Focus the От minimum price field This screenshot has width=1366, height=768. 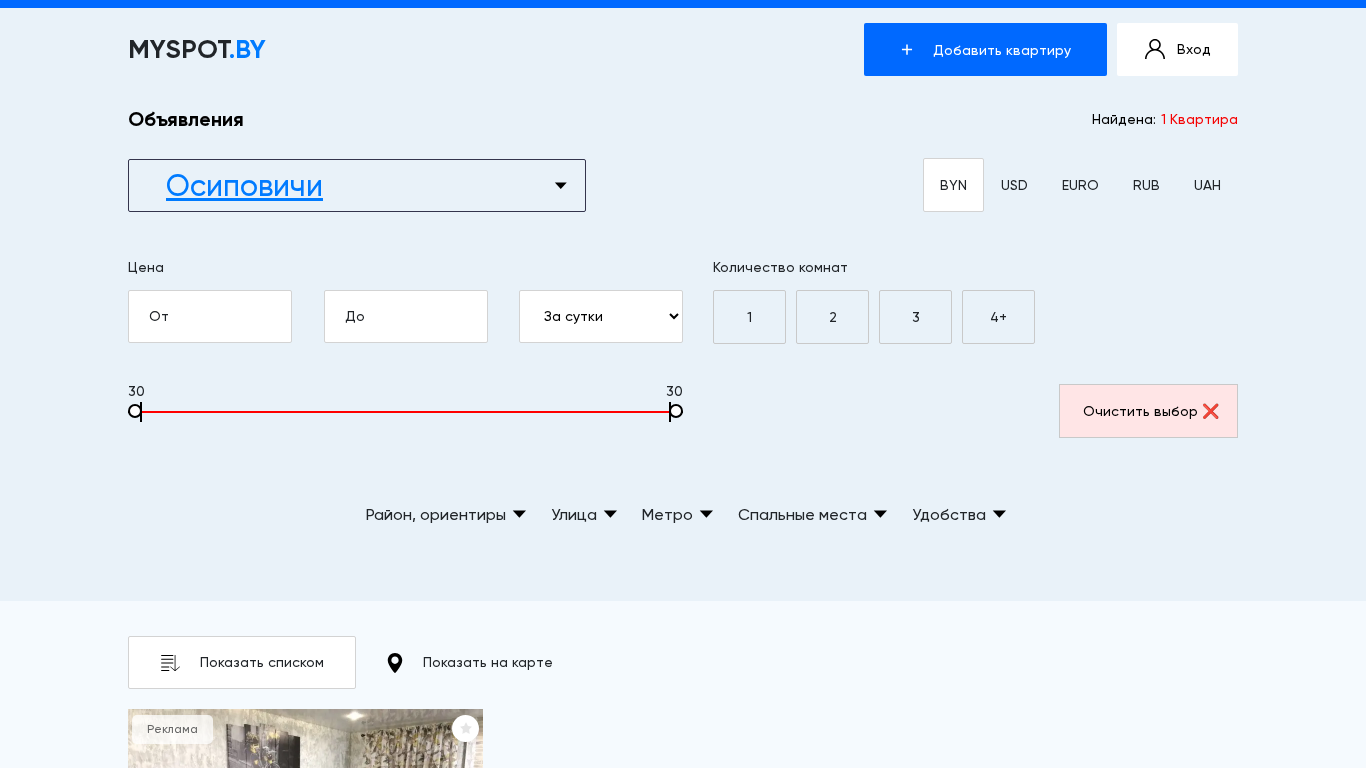pyautogui.click(x=210, y=317)
